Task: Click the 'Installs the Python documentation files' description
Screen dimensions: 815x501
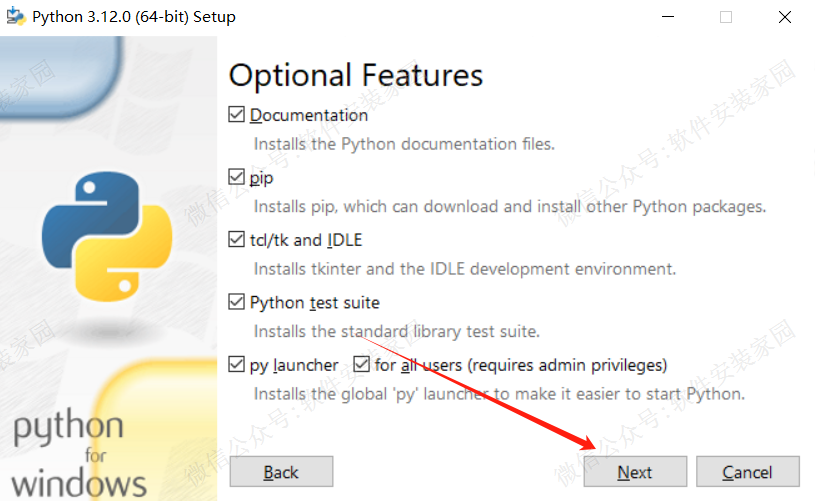Action: (403, 144)
